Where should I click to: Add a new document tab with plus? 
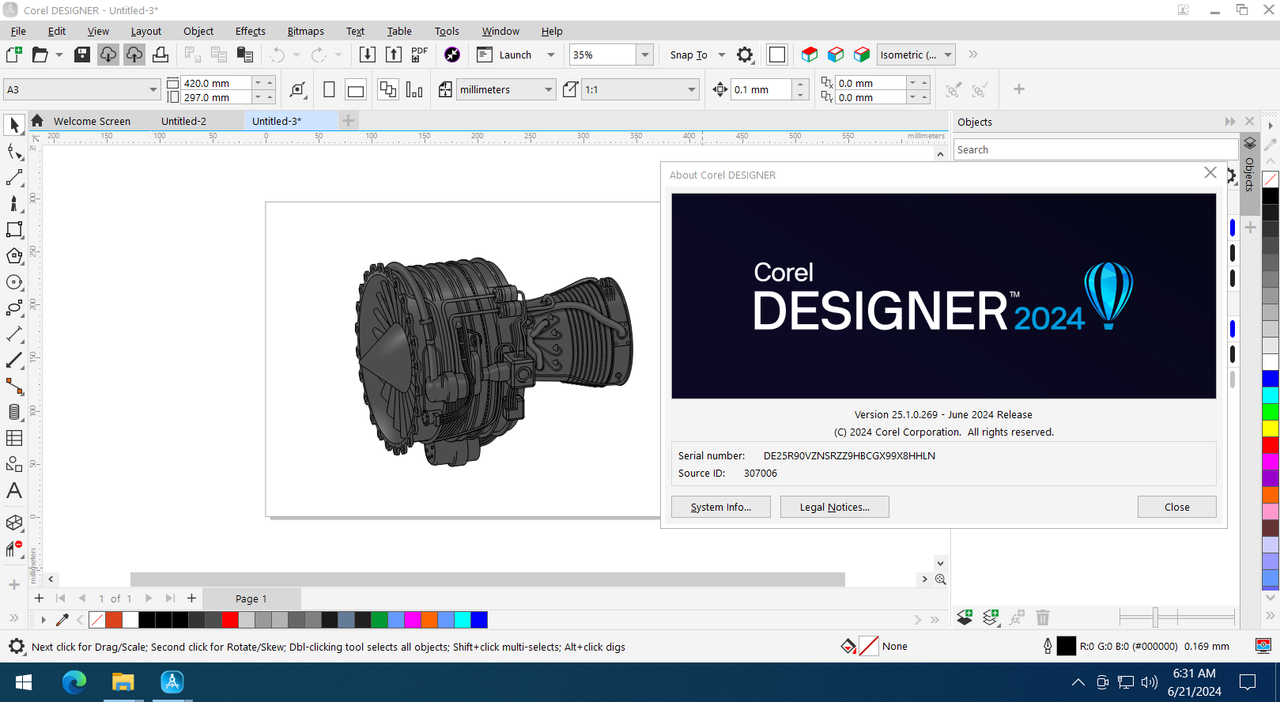[x=347, y=121]
